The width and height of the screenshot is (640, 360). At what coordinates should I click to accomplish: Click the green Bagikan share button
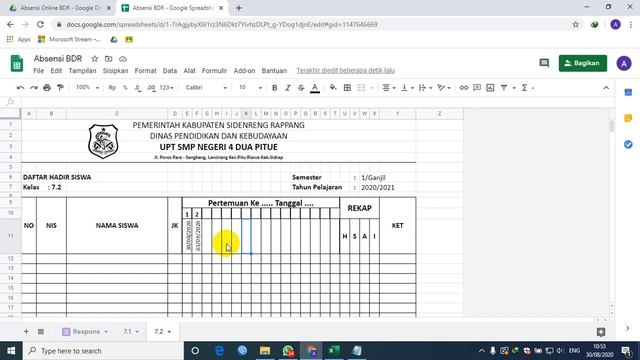[x=582, y=63]
